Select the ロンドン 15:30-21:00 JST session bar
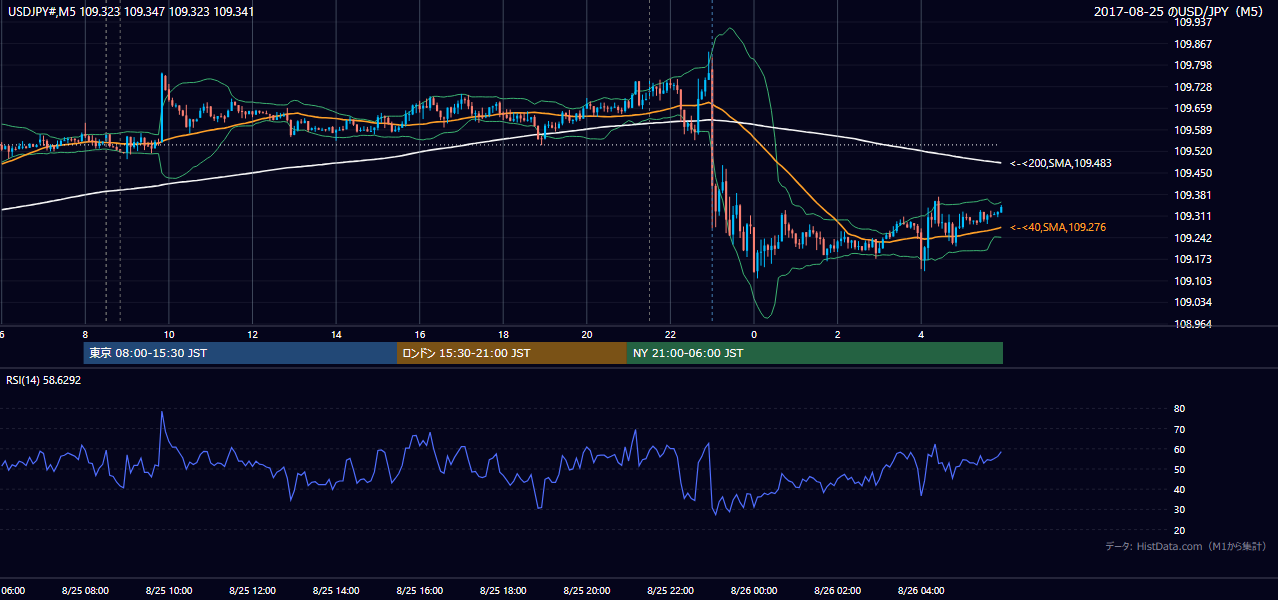 [x=512, y=353]
